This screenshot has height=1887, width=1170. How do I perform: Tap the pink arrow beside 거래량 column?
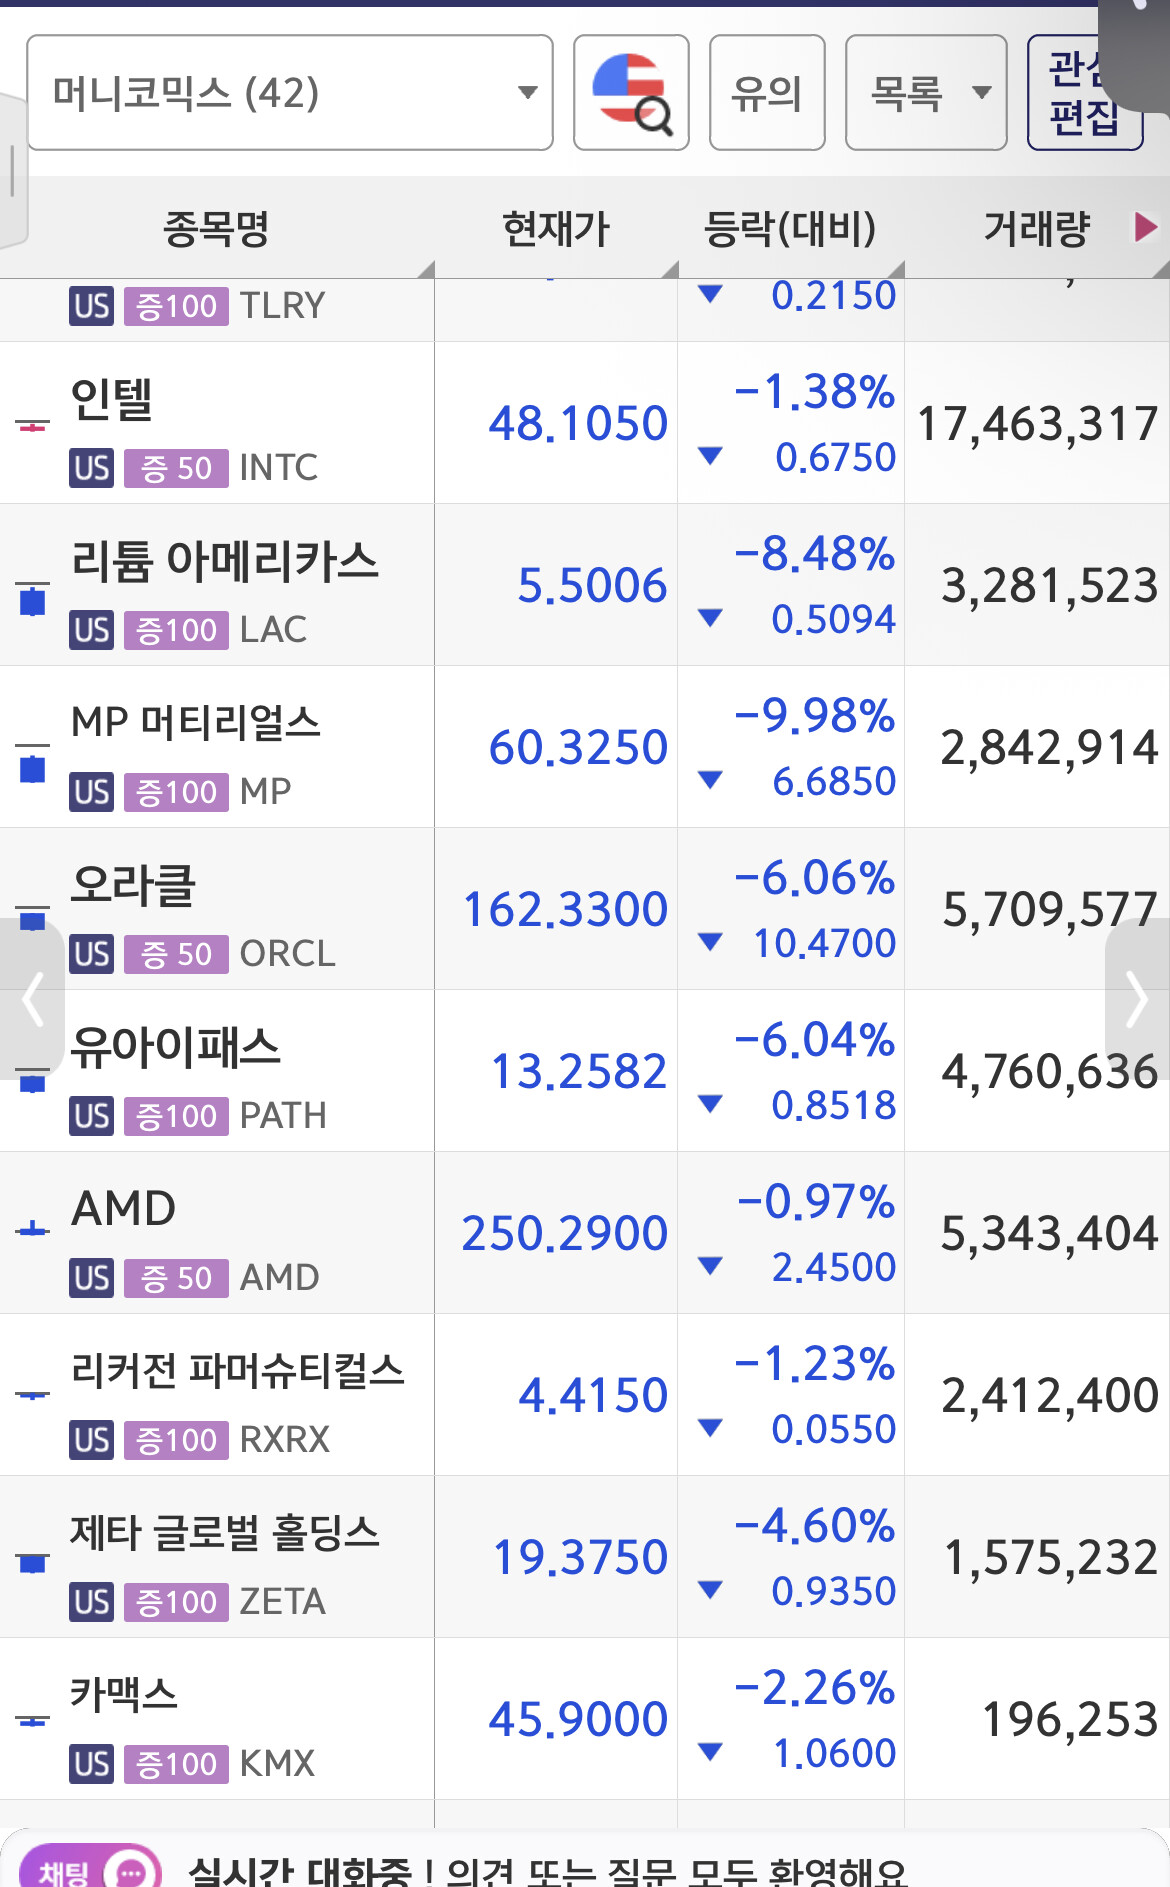(1145, 227)
